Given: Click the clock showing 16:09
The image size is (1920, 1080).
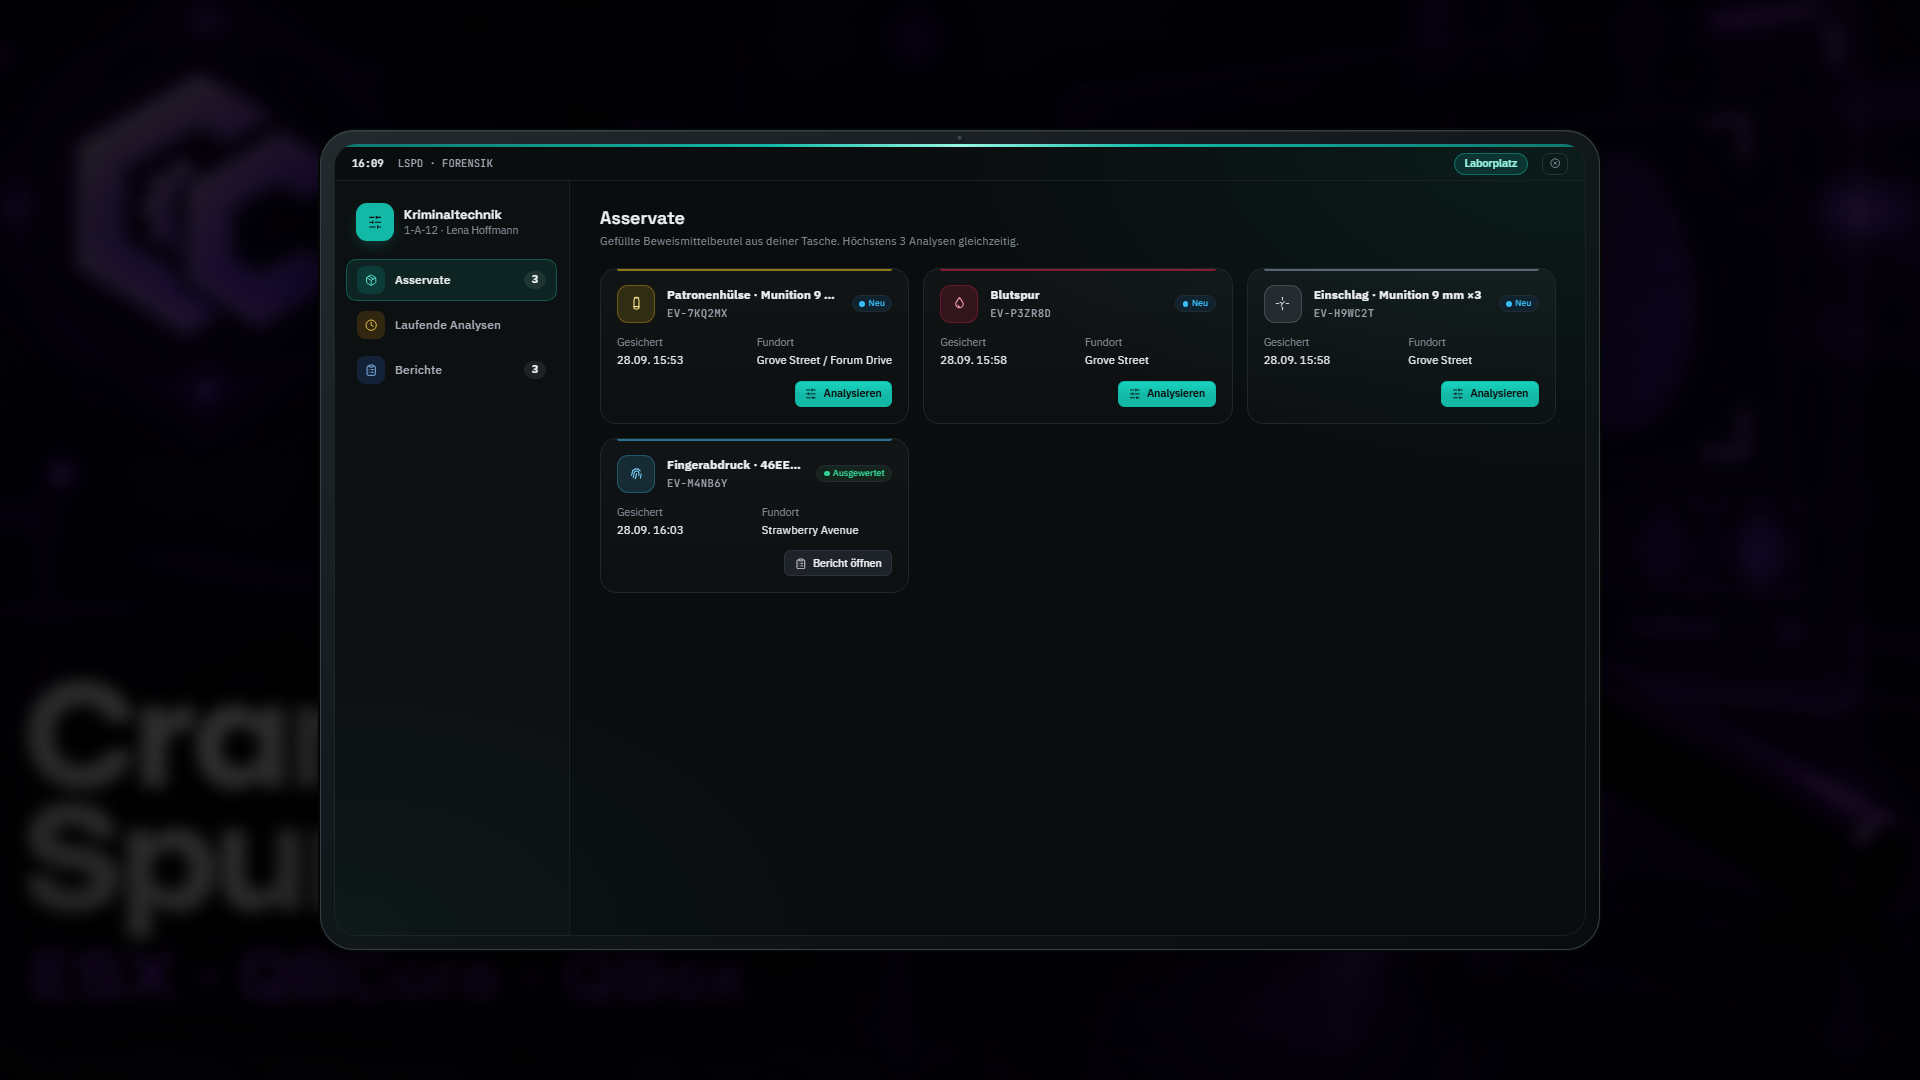Looking at the screenshot, I should pyautogui.click(x=367, y=164).
